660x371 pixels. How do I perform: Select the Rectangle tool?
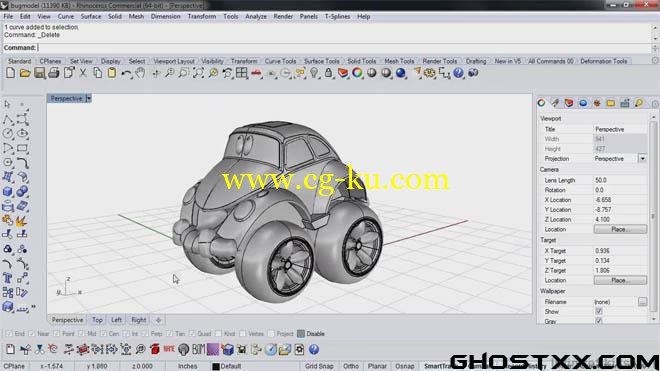22,148
